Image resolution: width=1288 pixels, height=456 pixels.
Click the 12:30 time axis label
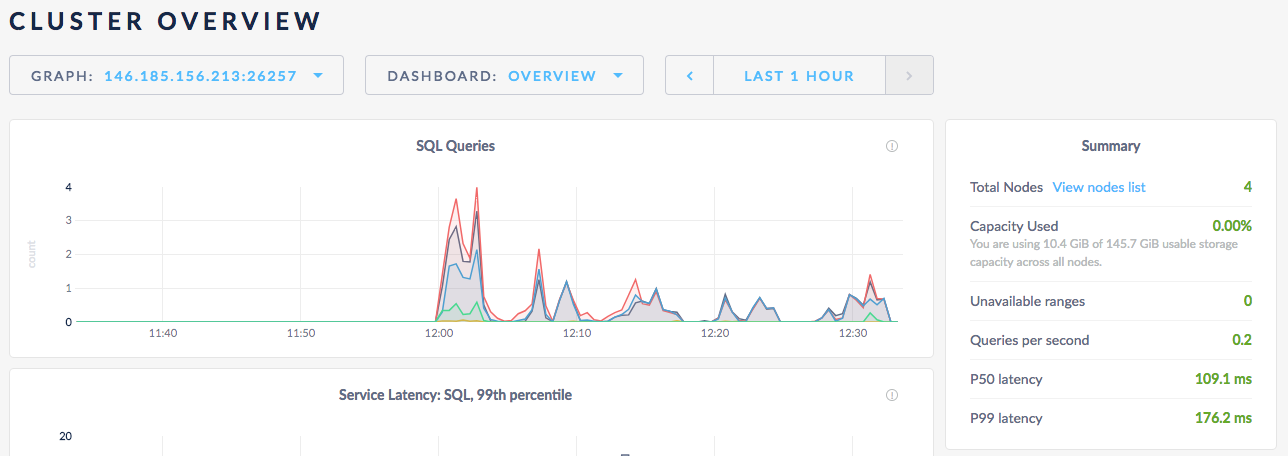(x=853, y=333)
